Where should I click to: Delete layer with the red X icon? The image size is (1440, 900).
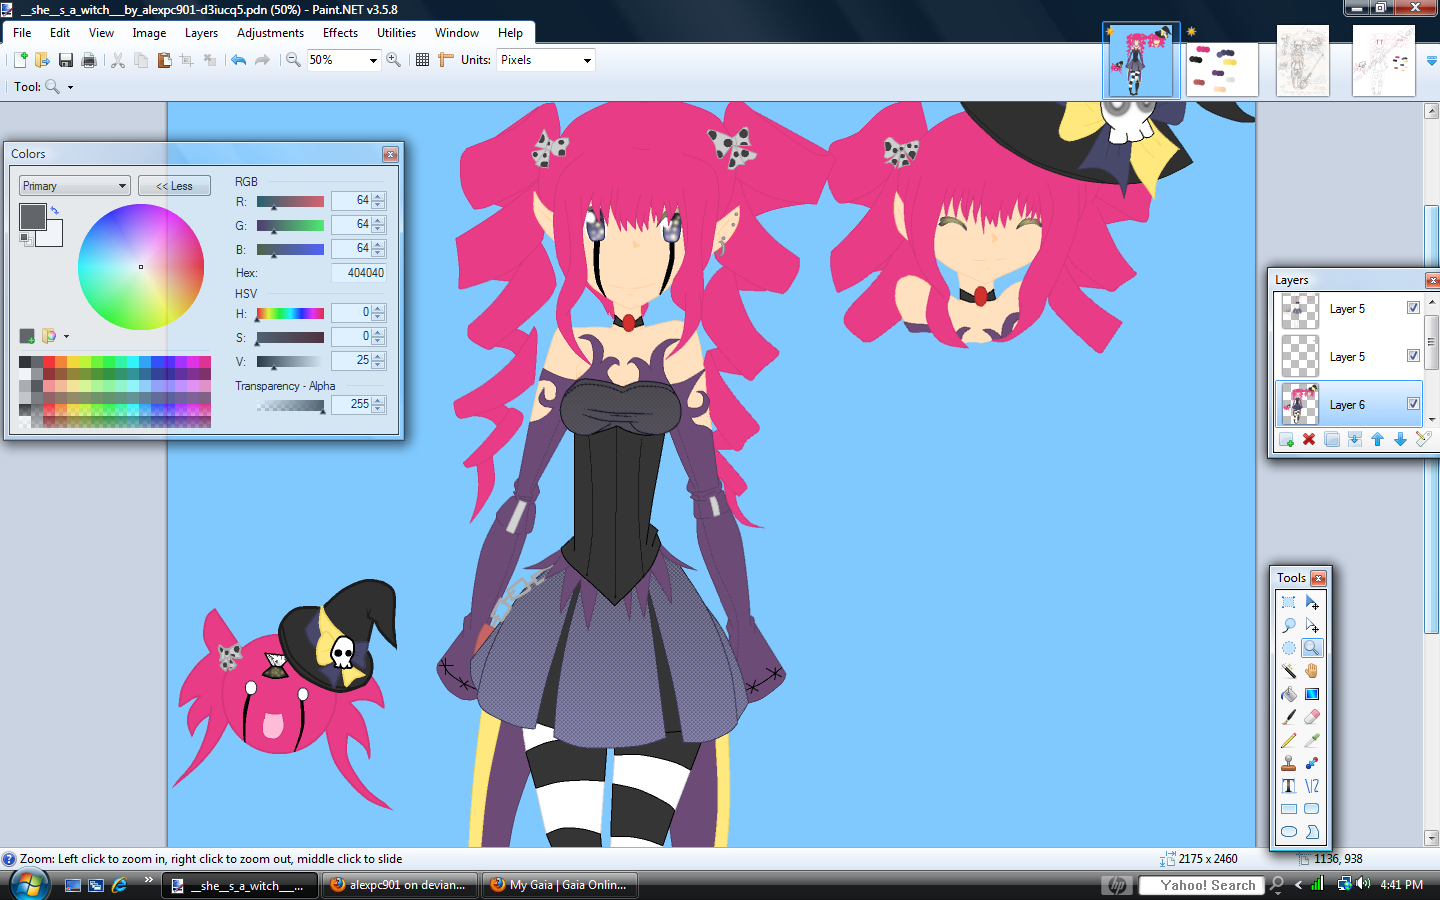coord(1309,439)
